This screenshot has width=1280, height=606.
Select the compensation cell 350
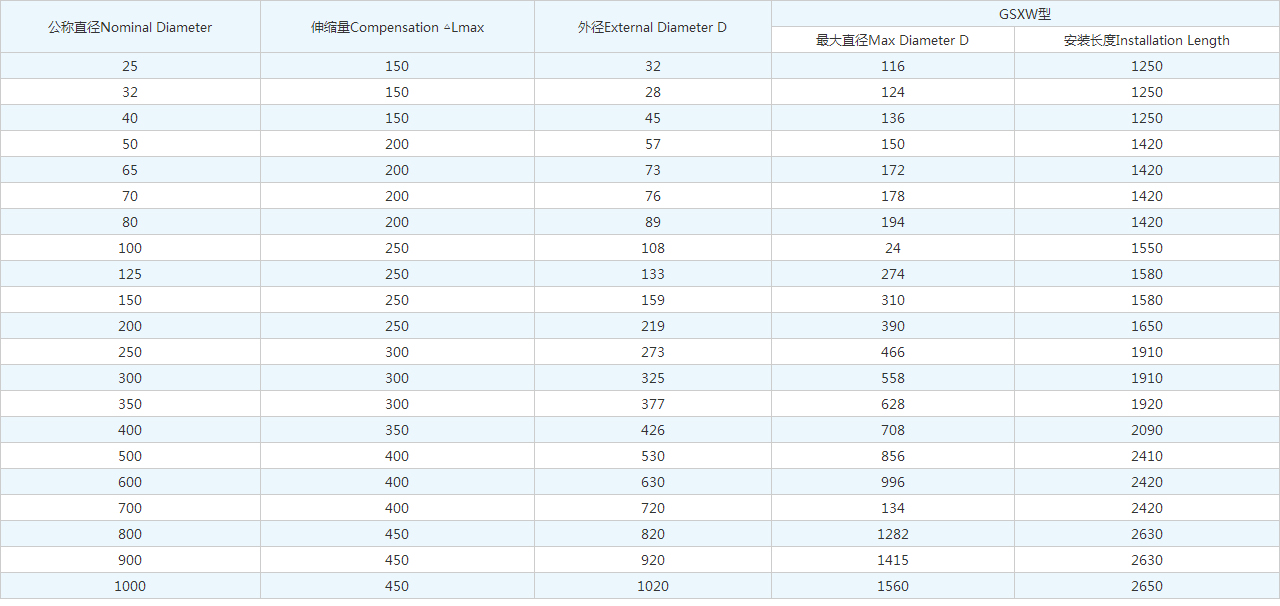(397, 430)
